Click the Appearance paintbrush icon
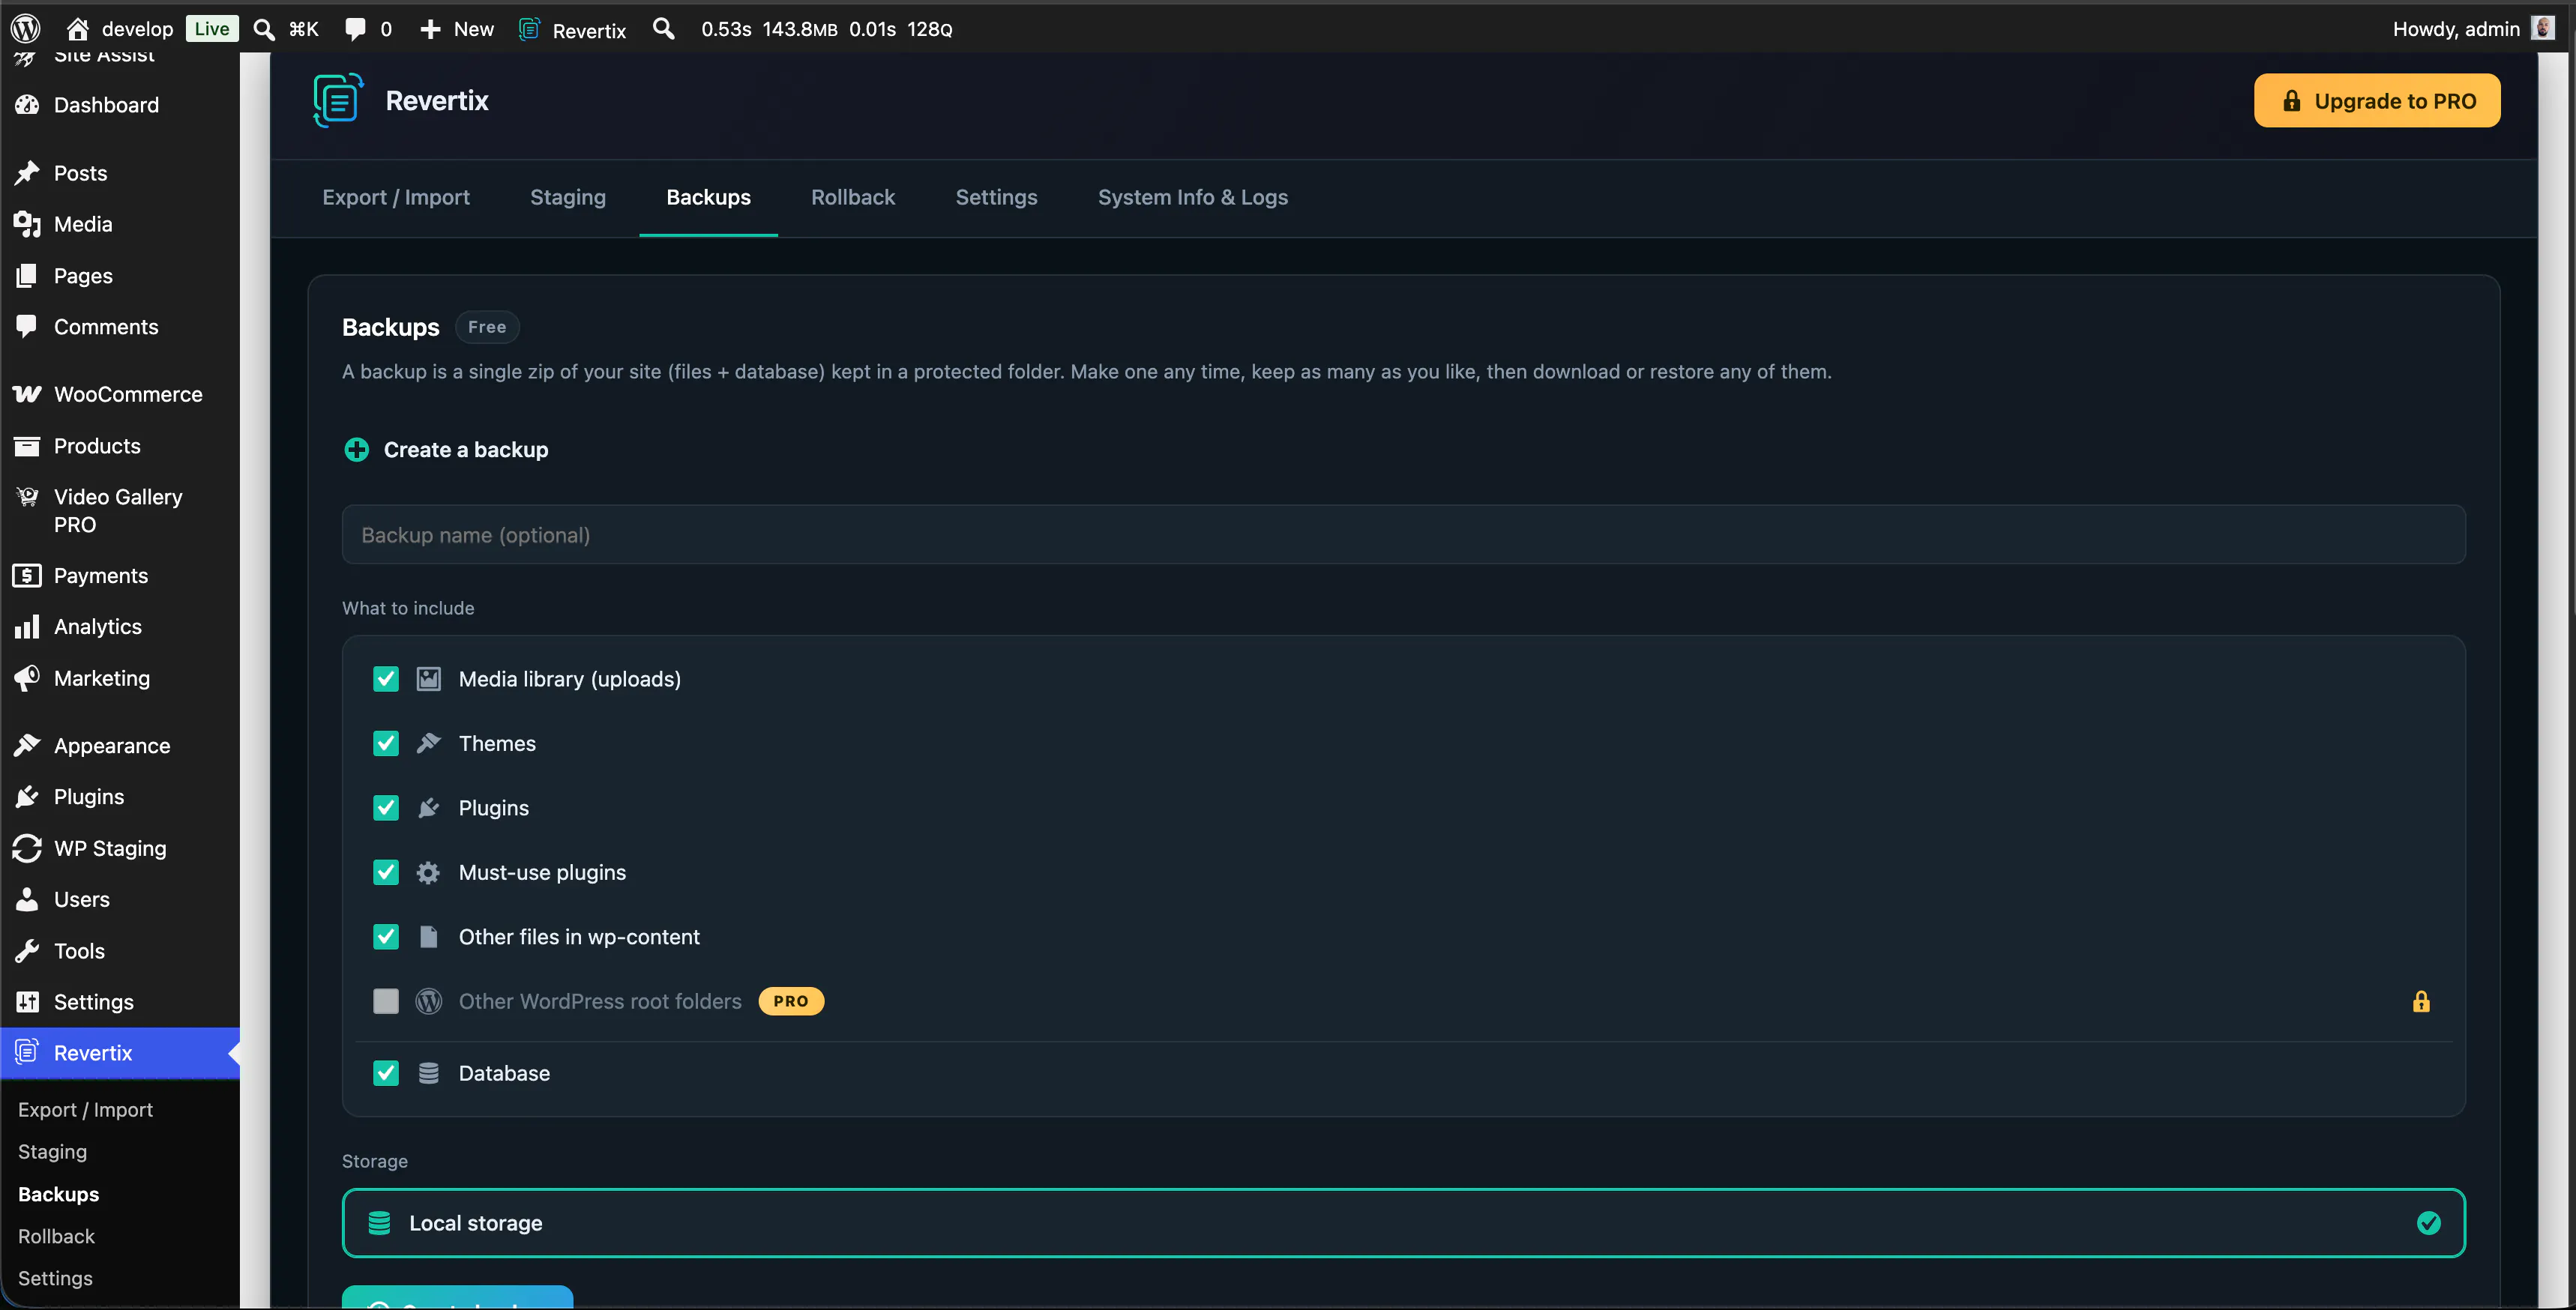The height and width of the screenshot is (1310, 2576). (27, 745)
